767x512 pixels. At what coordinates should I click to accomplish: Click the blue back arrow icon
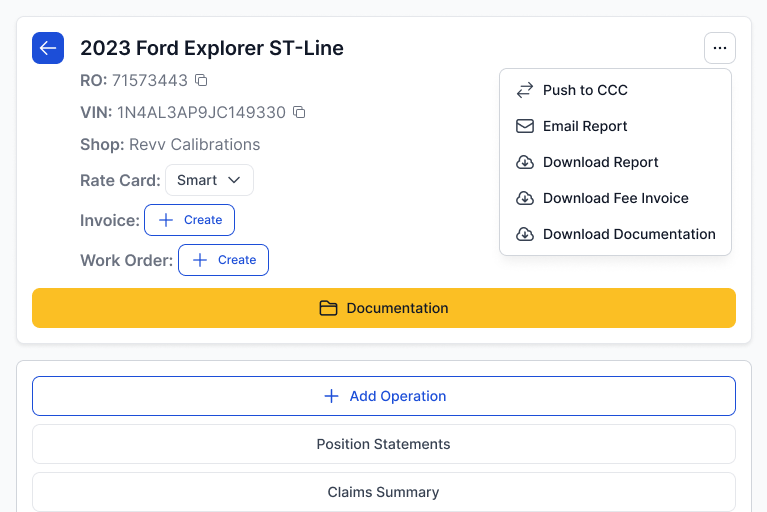48,48
